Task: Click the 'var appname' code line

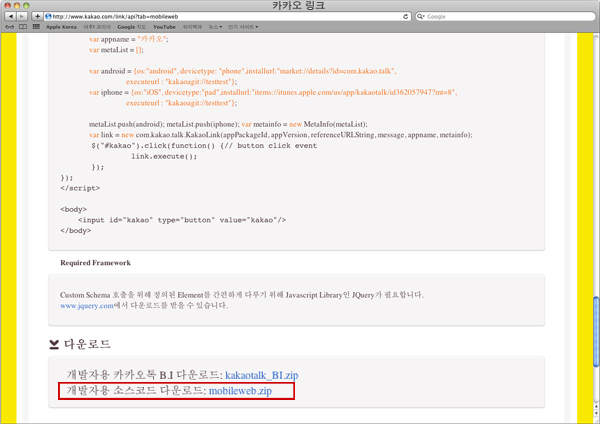Action: click(x=129, y=39)
